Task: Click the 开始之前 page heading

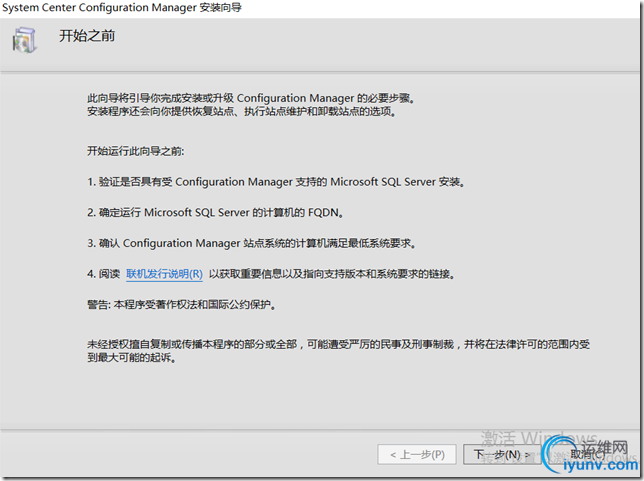Action: [x=88, y=36]
